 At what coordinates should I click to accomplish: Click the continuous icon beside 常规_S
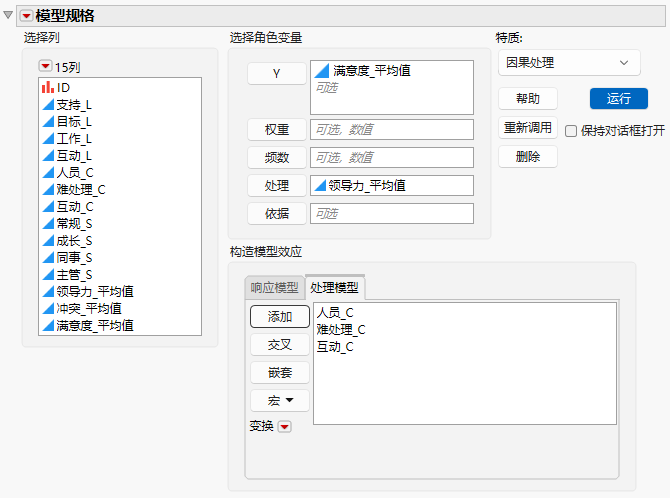48,224
